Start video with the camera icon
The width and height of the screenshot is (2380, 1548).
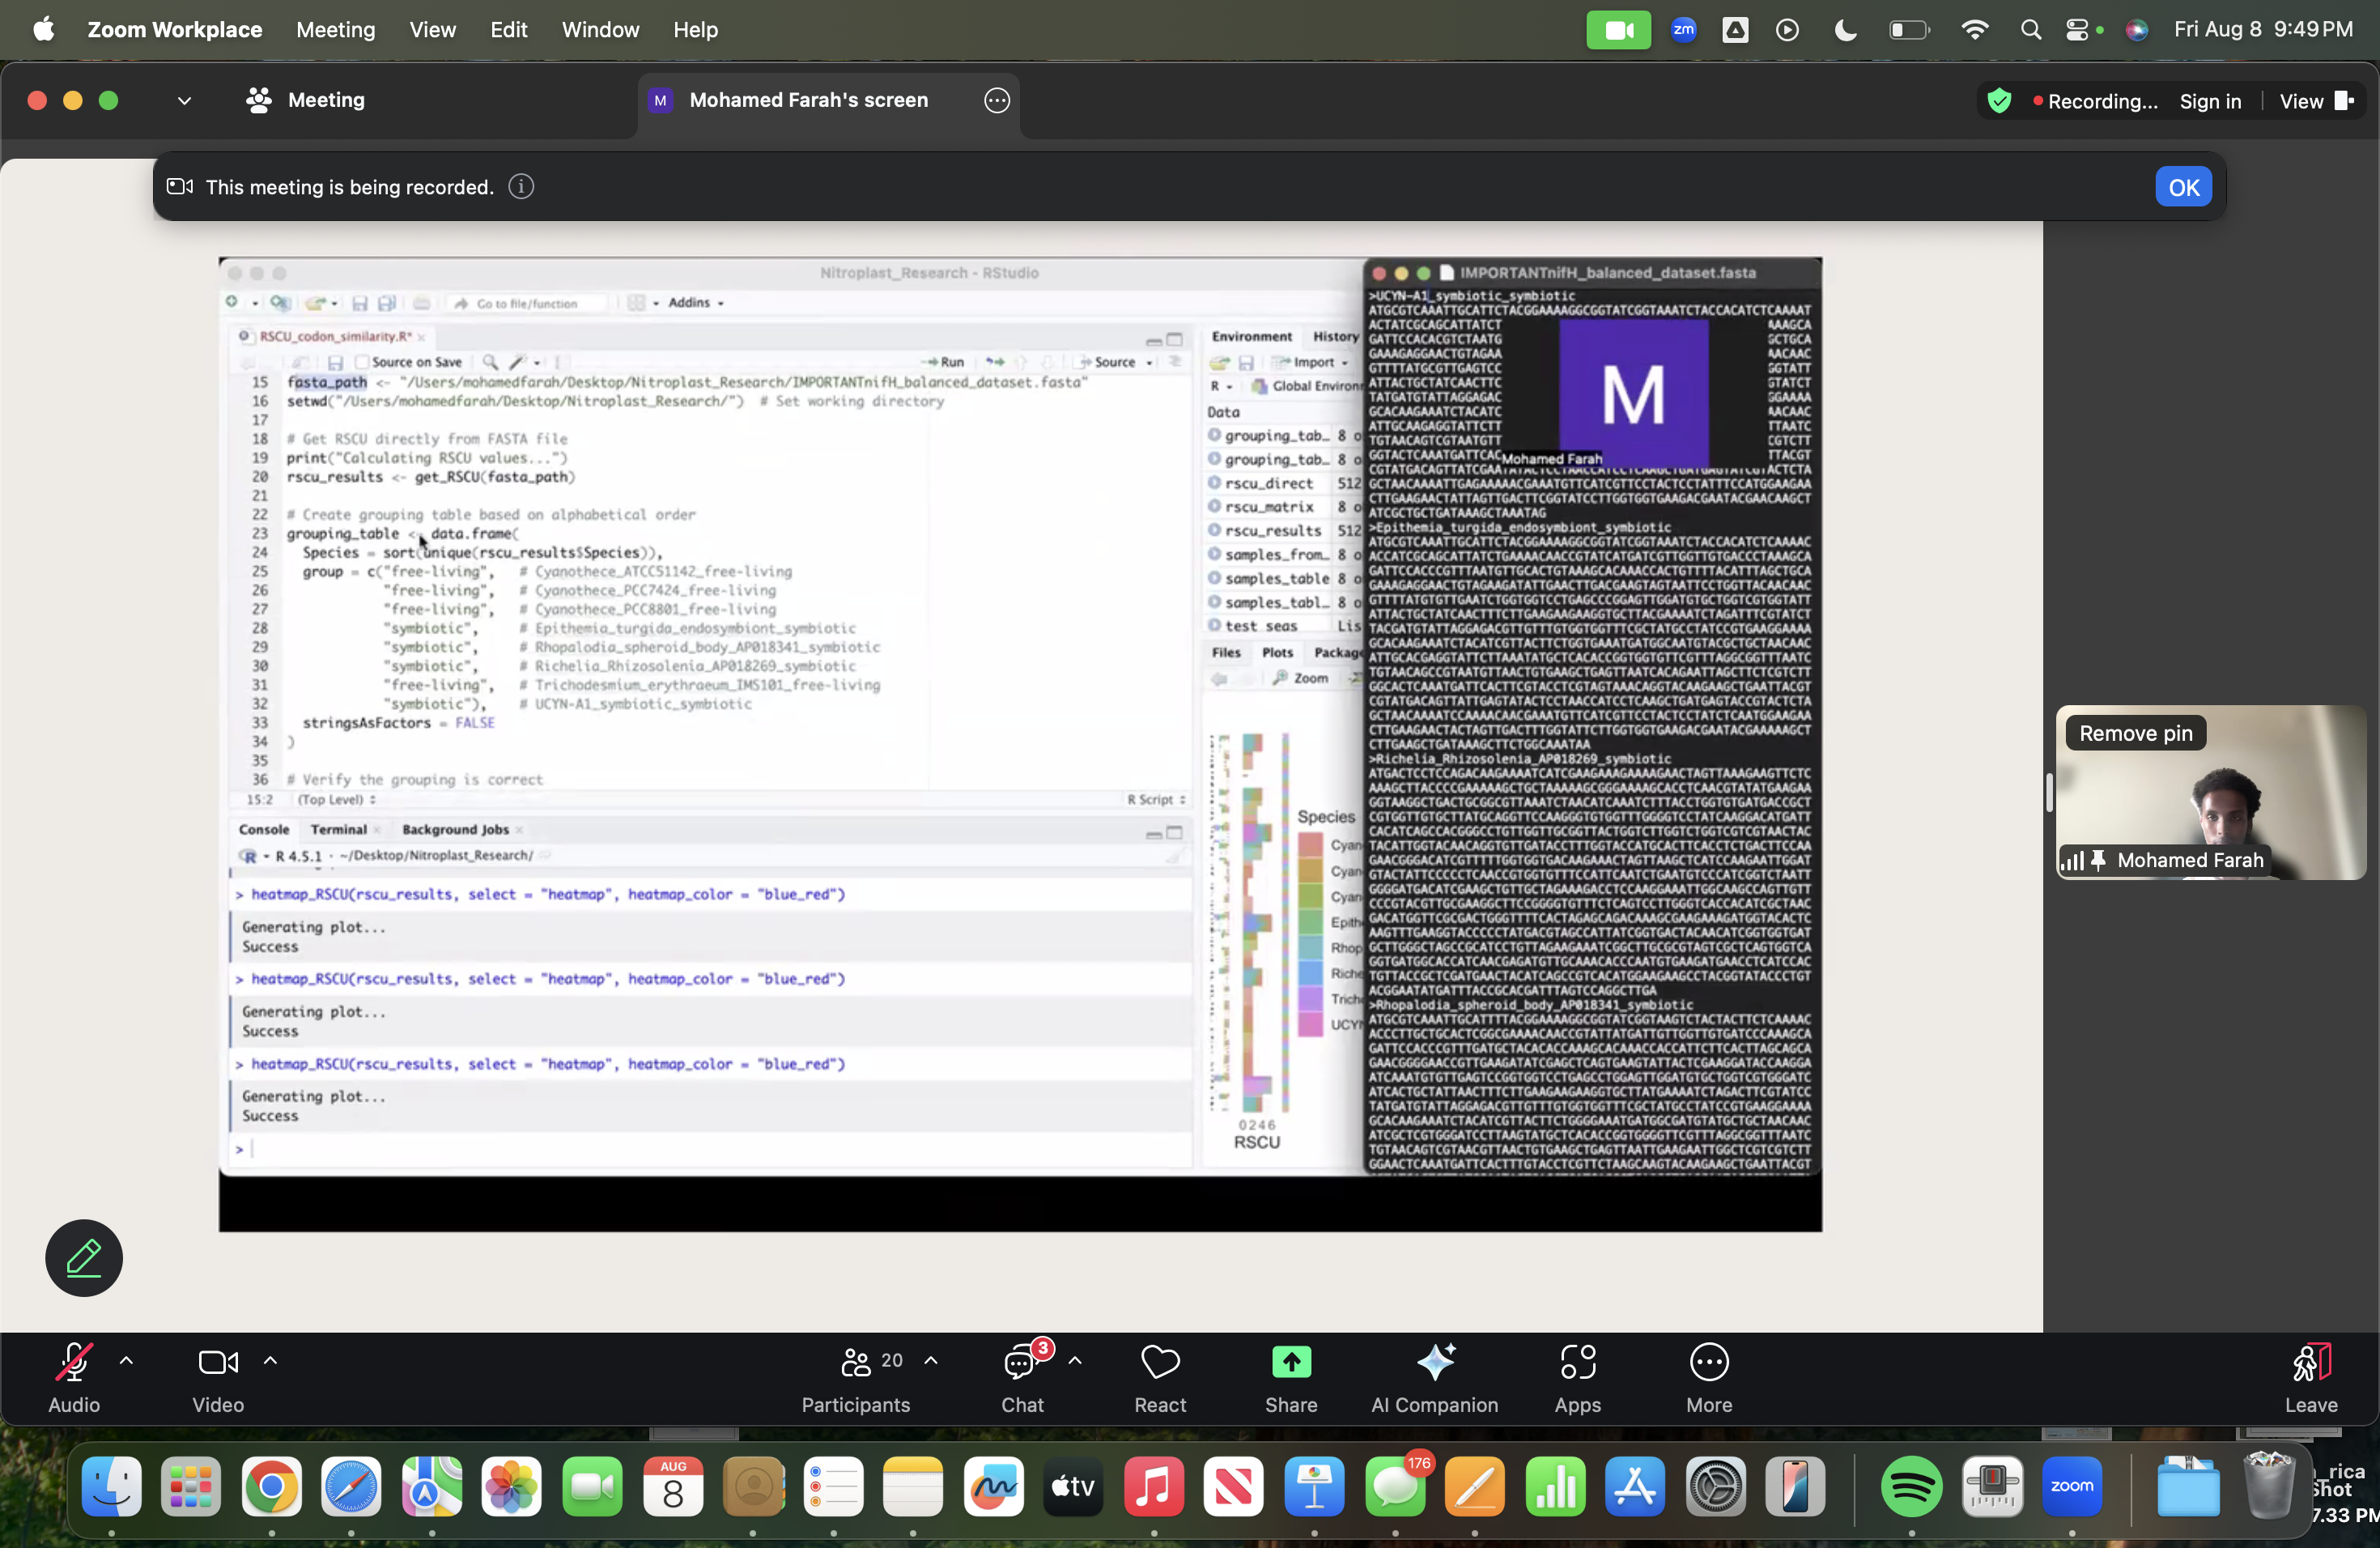pos(217,1363)
